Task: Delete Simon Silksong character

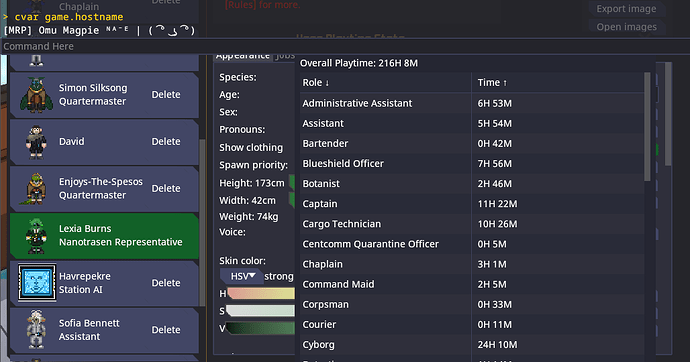Action: coord(166,95)
